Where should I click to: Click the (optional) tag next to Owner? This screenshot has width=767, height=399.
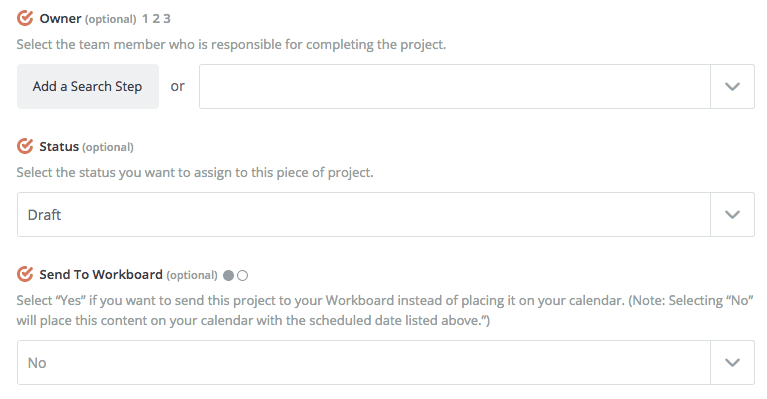(111, 19)
